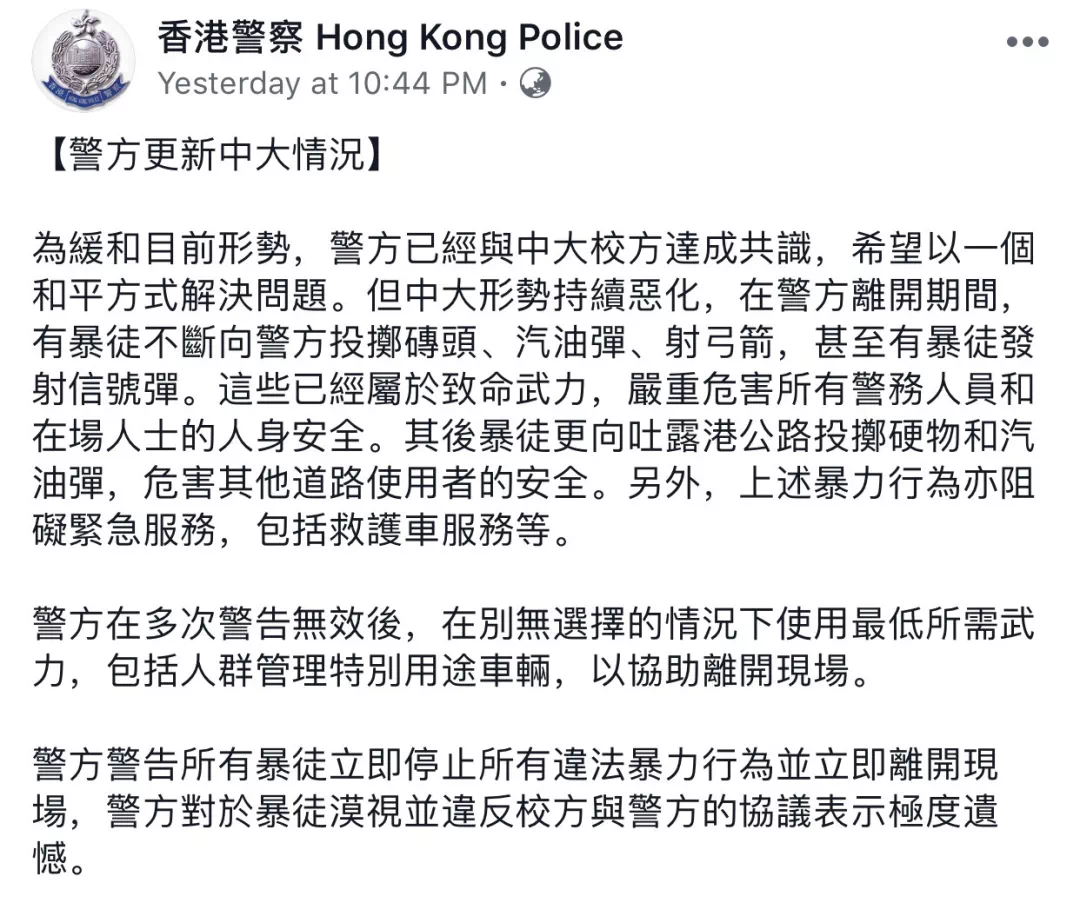
Task: Click the "Yesterday at 10:44 PM" timestamp
Action: [x=322, y=83]
